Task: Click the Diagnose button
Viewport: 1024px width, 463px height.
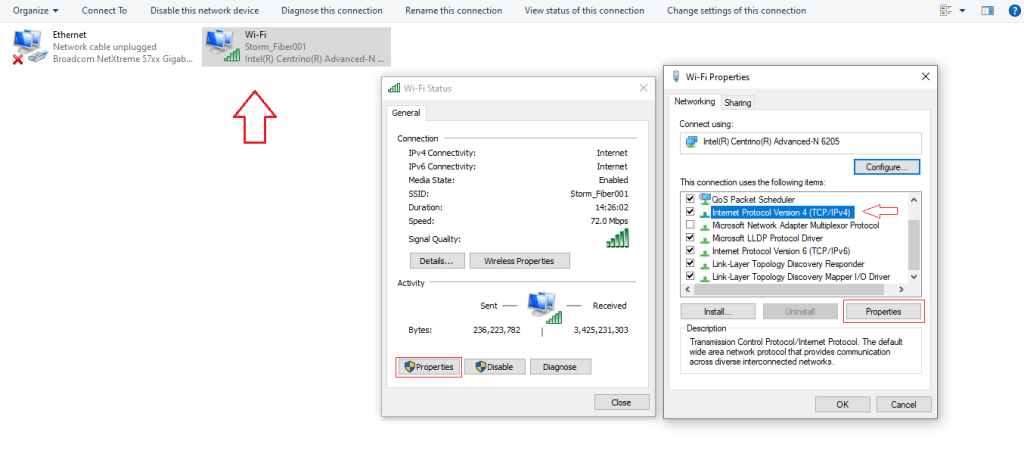Action: click(560, 367)
